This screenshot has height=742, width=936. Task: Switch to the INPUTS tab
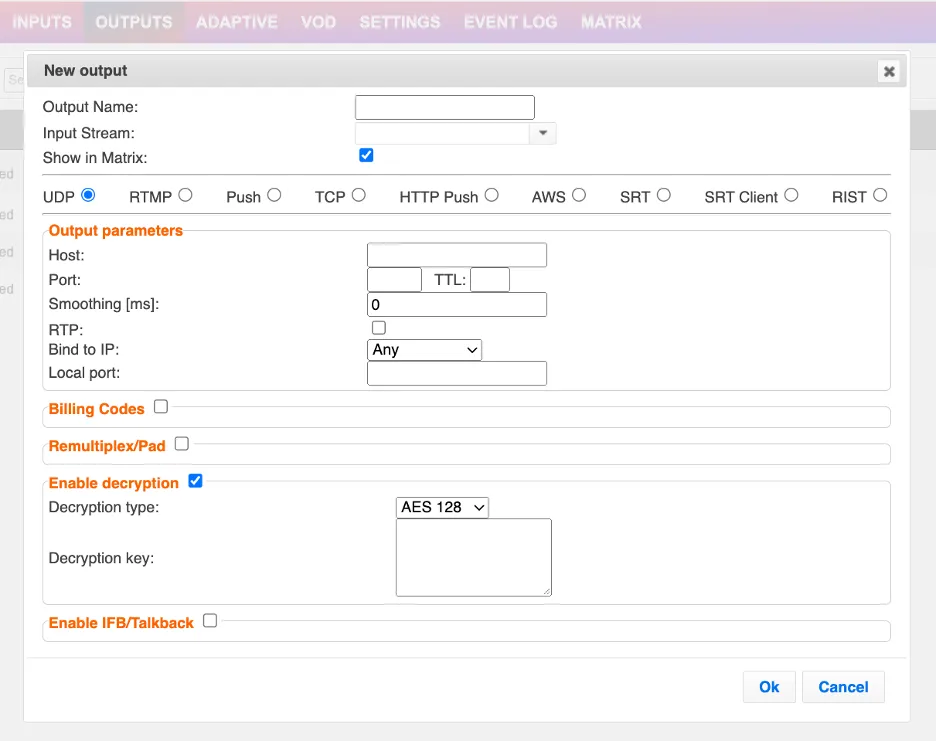pyautogui.click(x=42, y=22)
